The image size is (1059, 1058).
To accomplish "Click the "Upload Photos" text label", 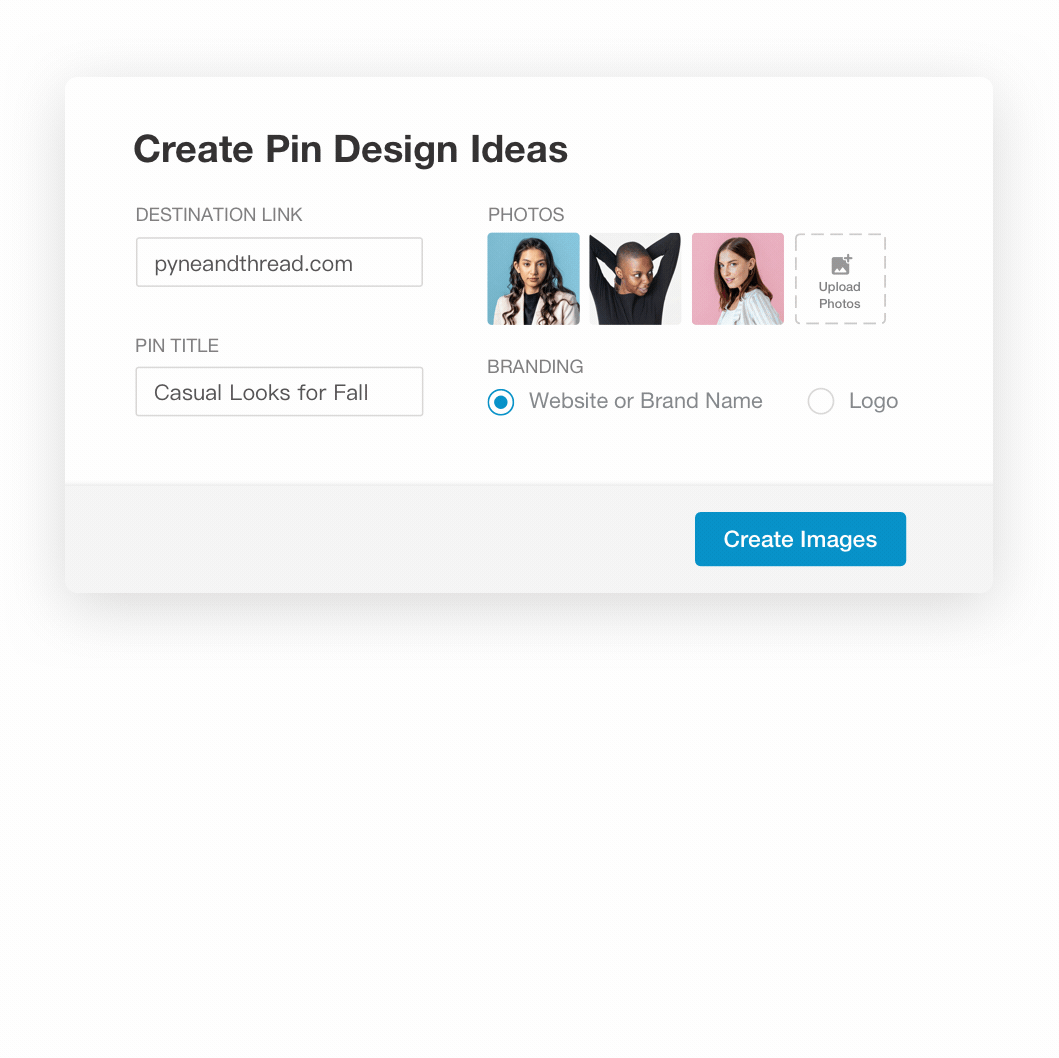I will pos(840,295).
